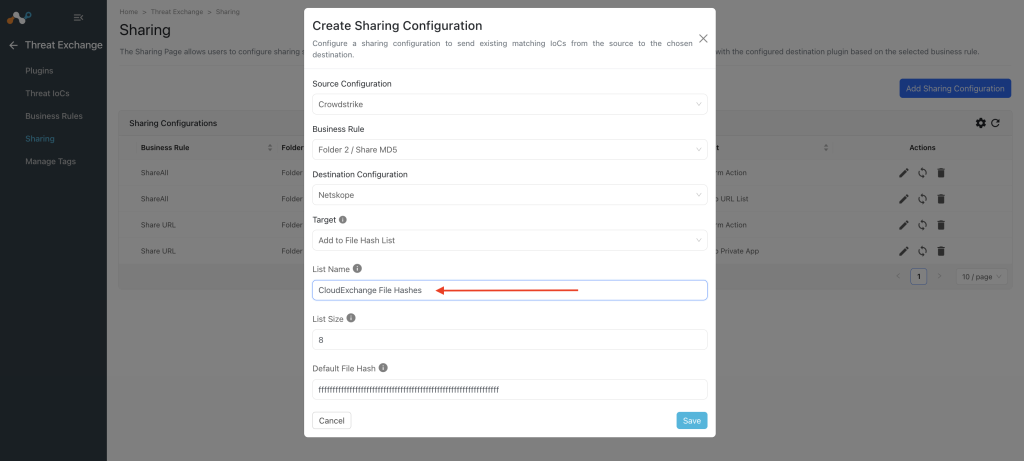Select Sharing in sidebar
The width and height of the screenshot is (1024, 461).
pos(40,139)
